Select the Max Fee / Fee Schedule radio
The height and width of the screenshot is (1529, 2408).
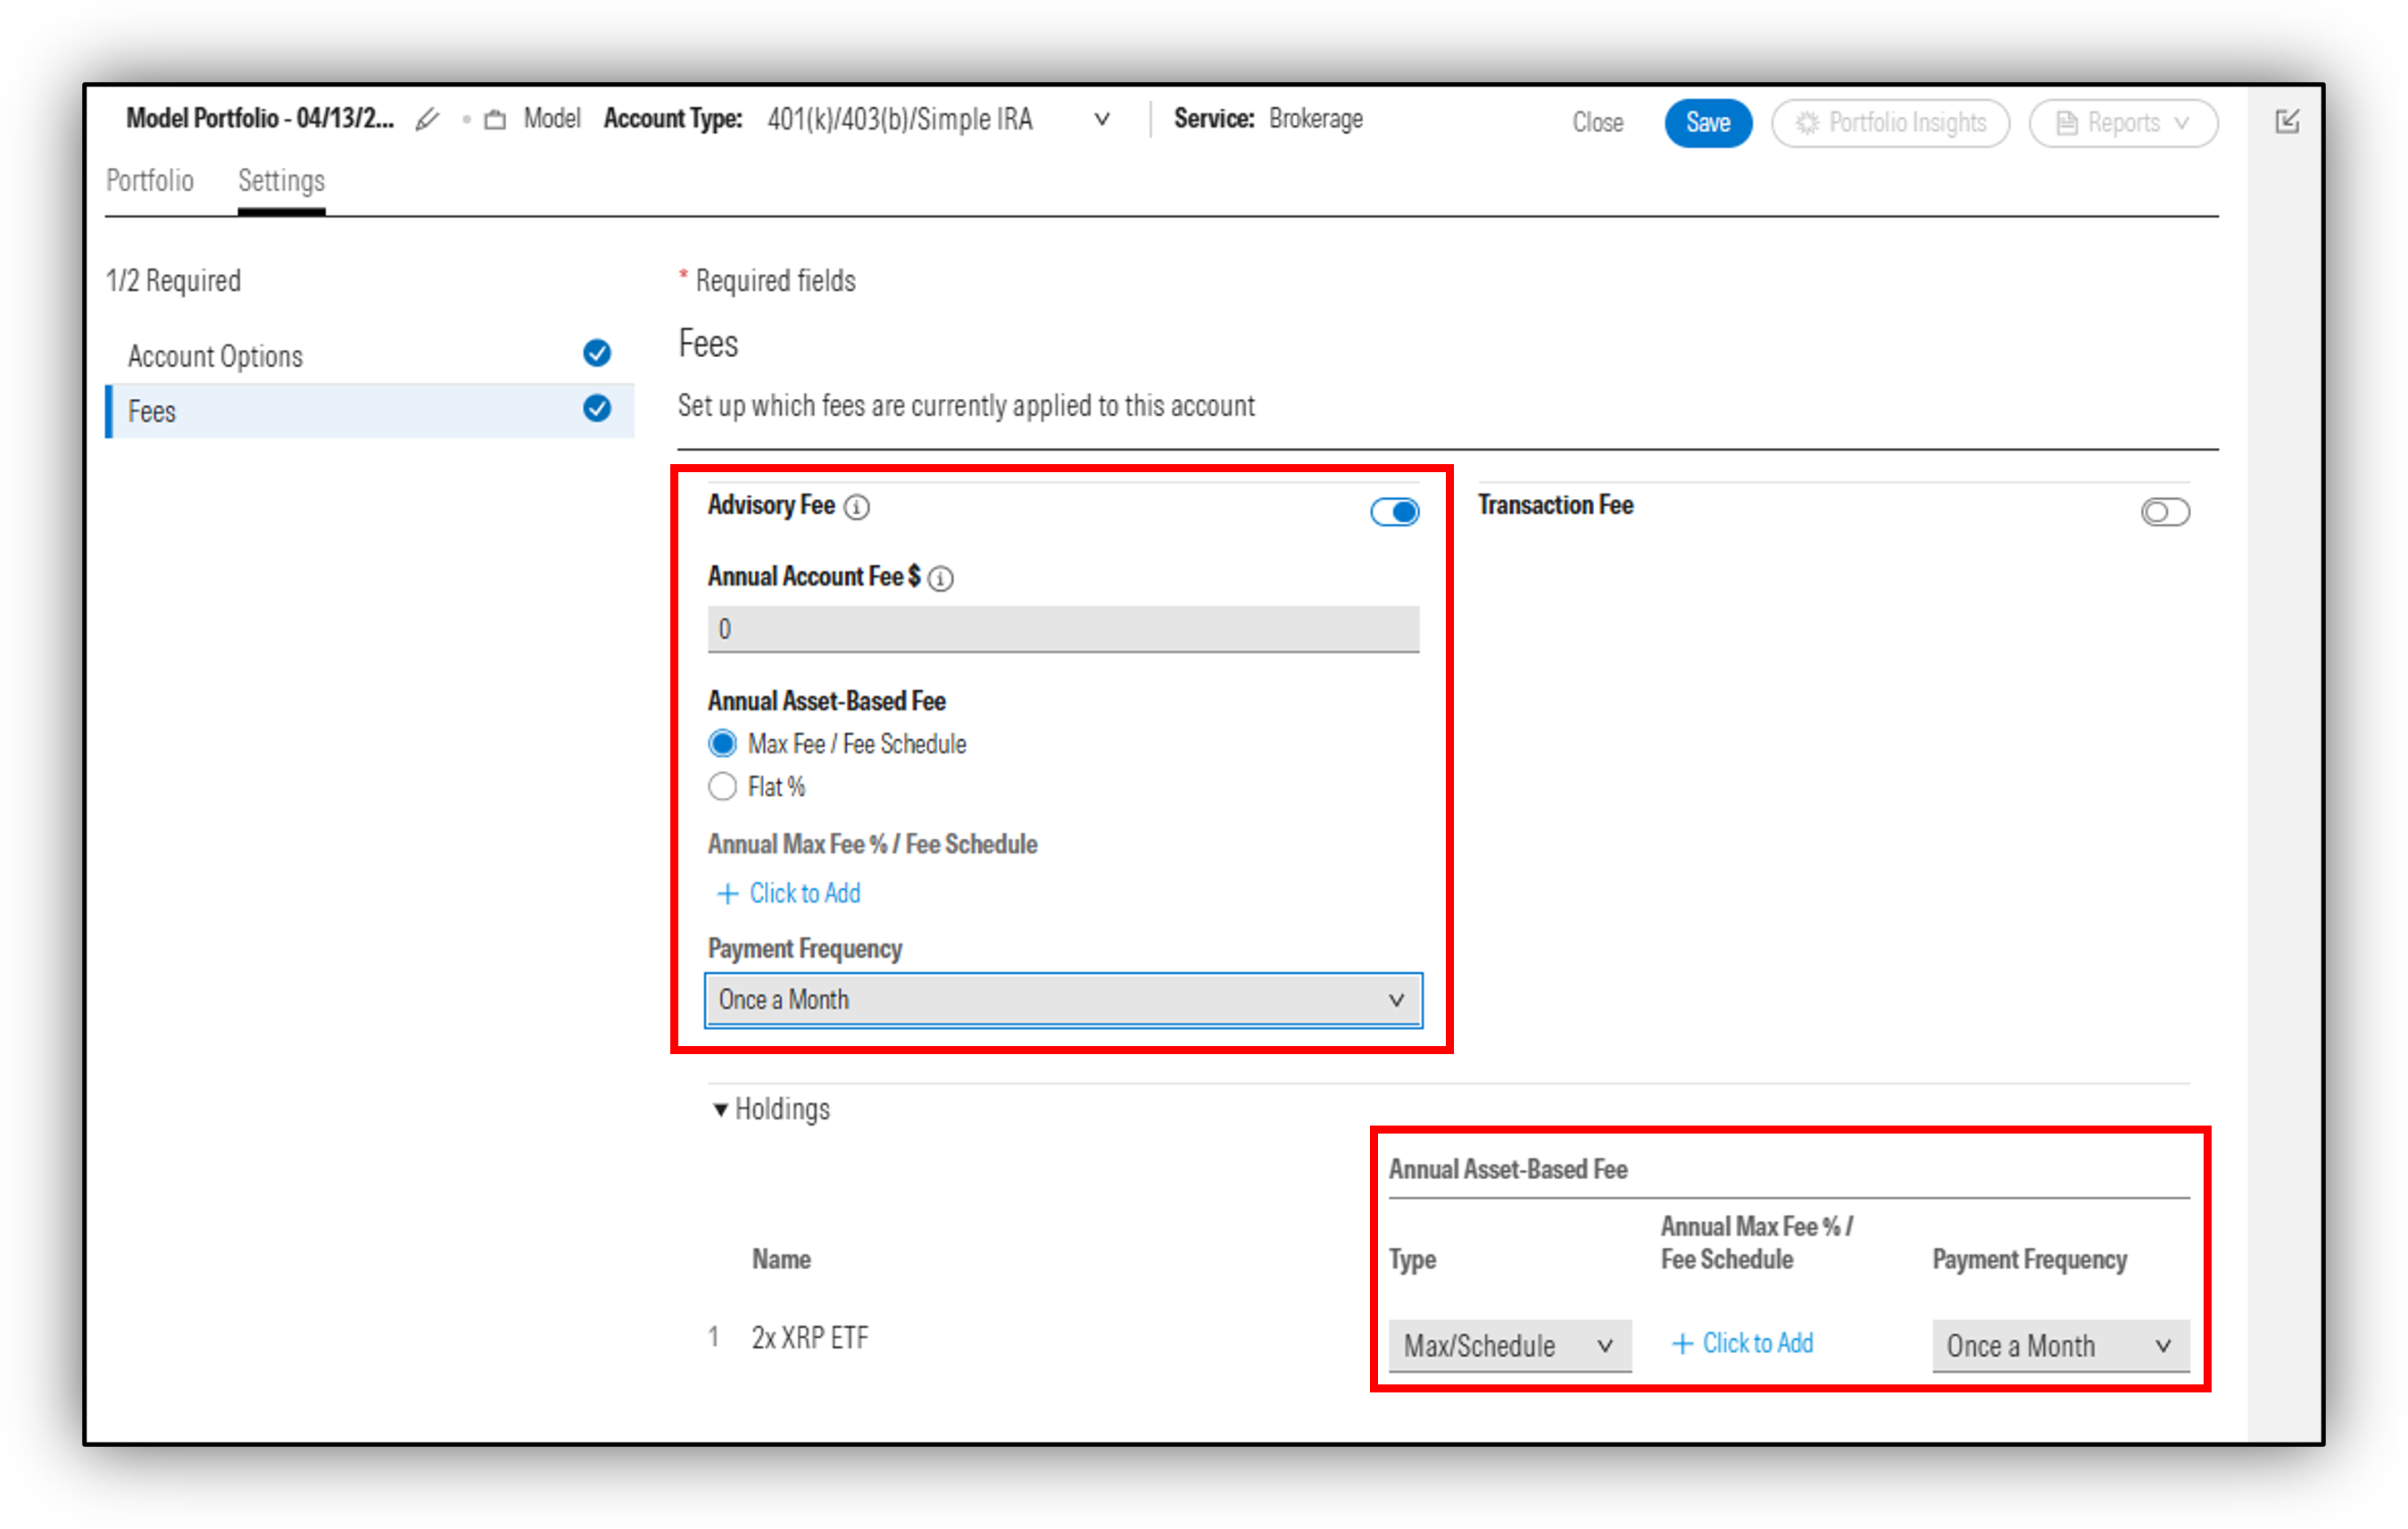(x=722, y=744)
